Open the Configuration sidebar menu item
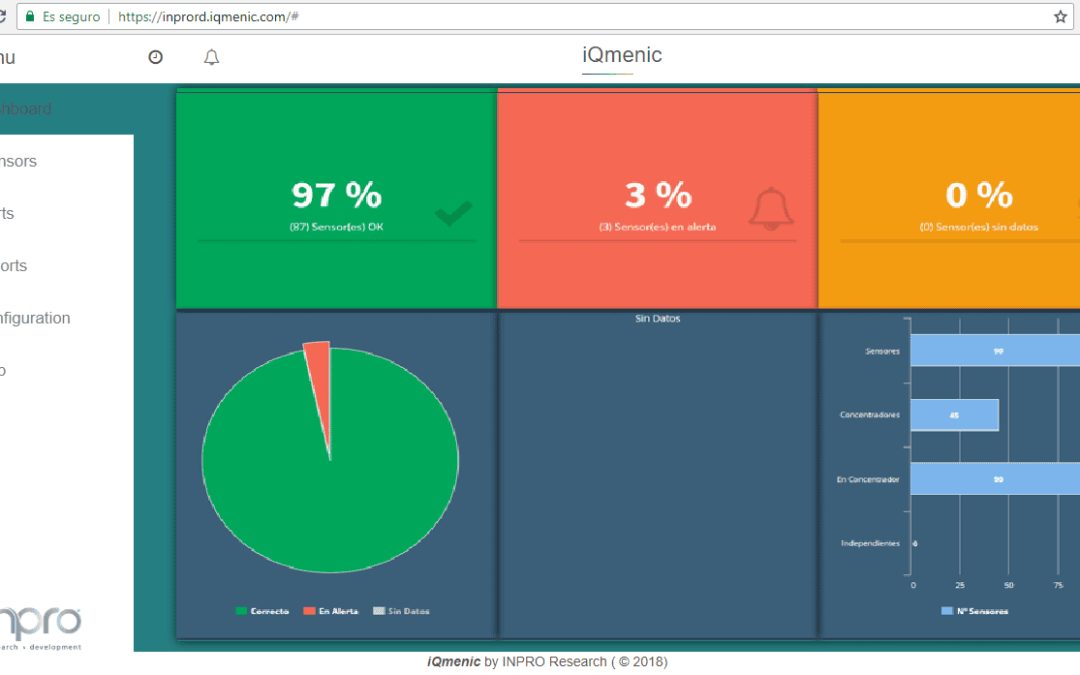Image resolution: width=1080 pixels, height=675 pixels. [34, 318]
